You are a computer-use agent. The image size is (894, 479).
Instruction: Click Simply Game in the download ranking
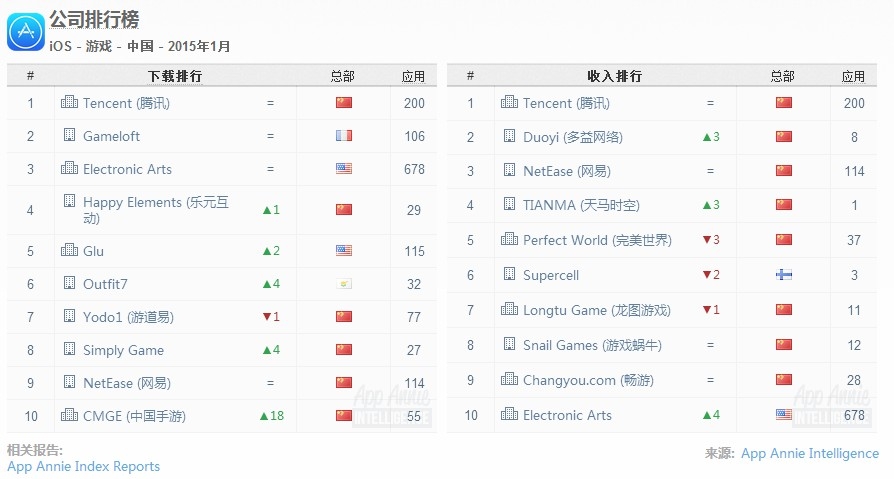pyautogui.click(x=123, y=350)
